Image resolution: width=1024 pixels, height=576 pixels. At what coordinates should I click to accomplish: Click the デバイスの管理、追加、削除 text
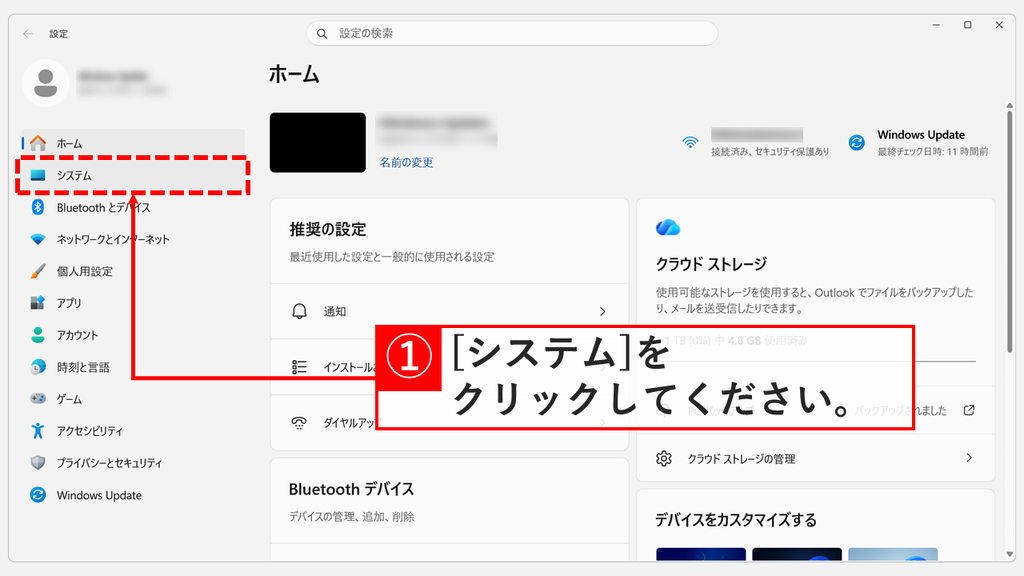(x=351, y=517)
